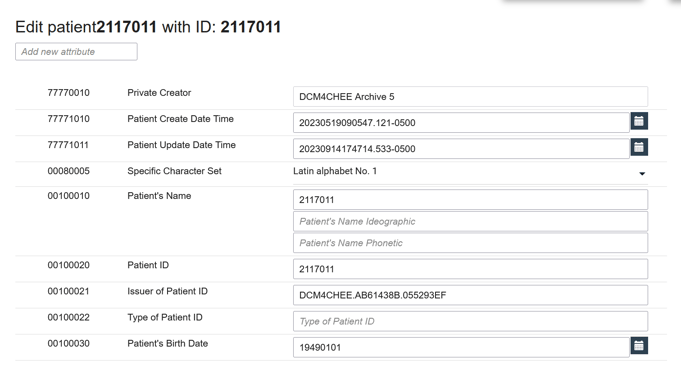681x370 pixels.
Task: Click the Type of Patient ID field
Action: [470, 321]
